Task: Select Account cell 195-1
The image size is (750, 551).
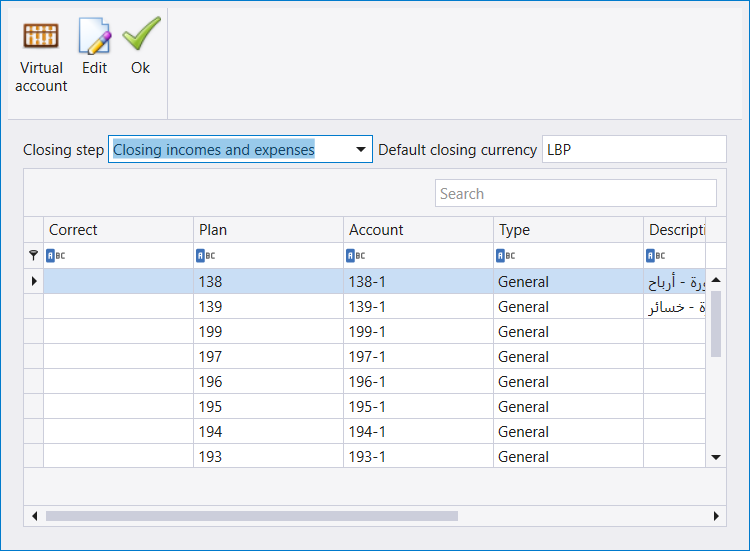Action: click(419, 406)
